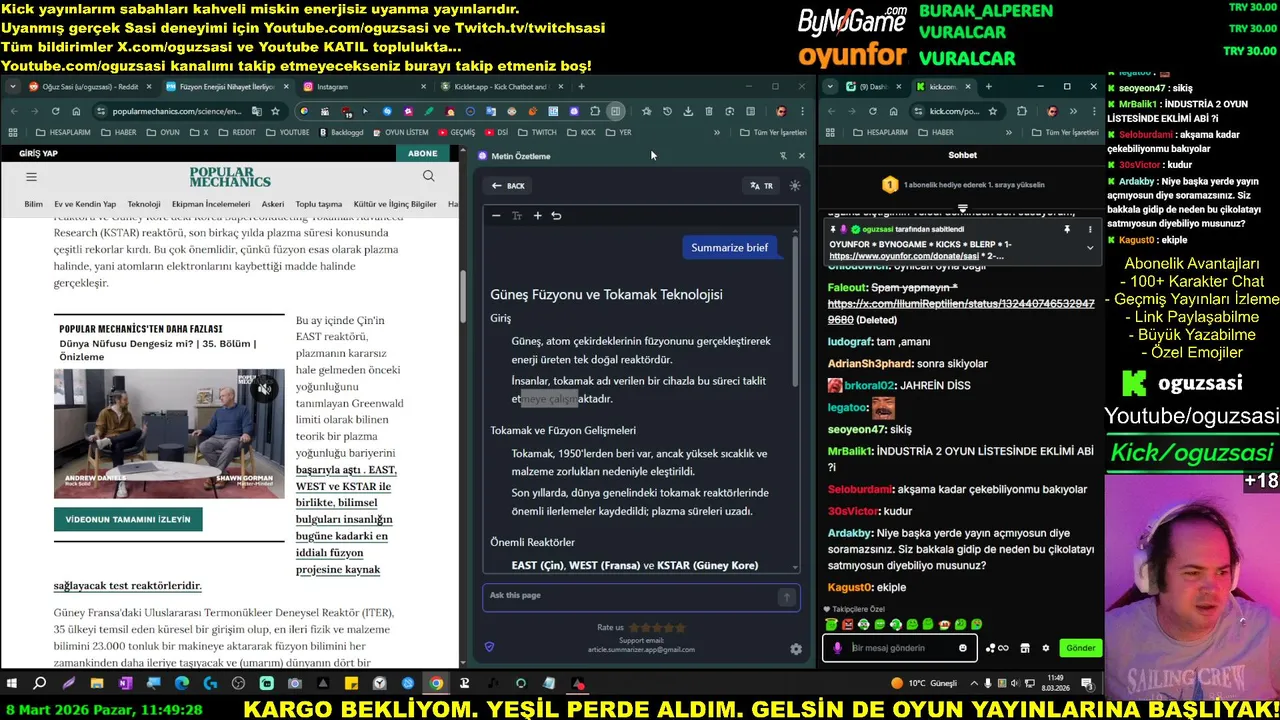Screen dimensions: 1280x720
Task: Unpin the pinned message pin icon in chat
Action: pos(1067,229)
